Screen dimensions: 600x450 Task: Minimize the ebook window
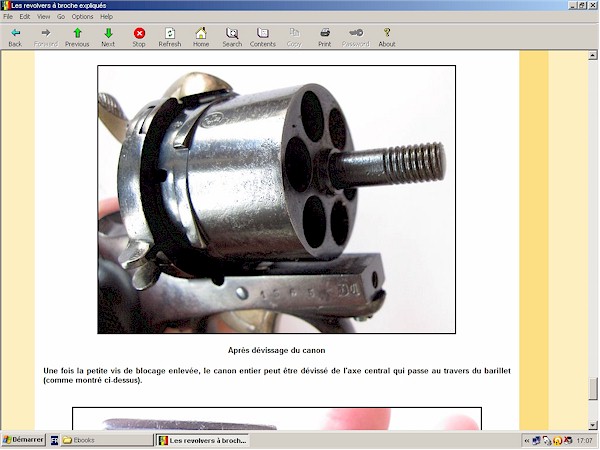click(573, 5)
